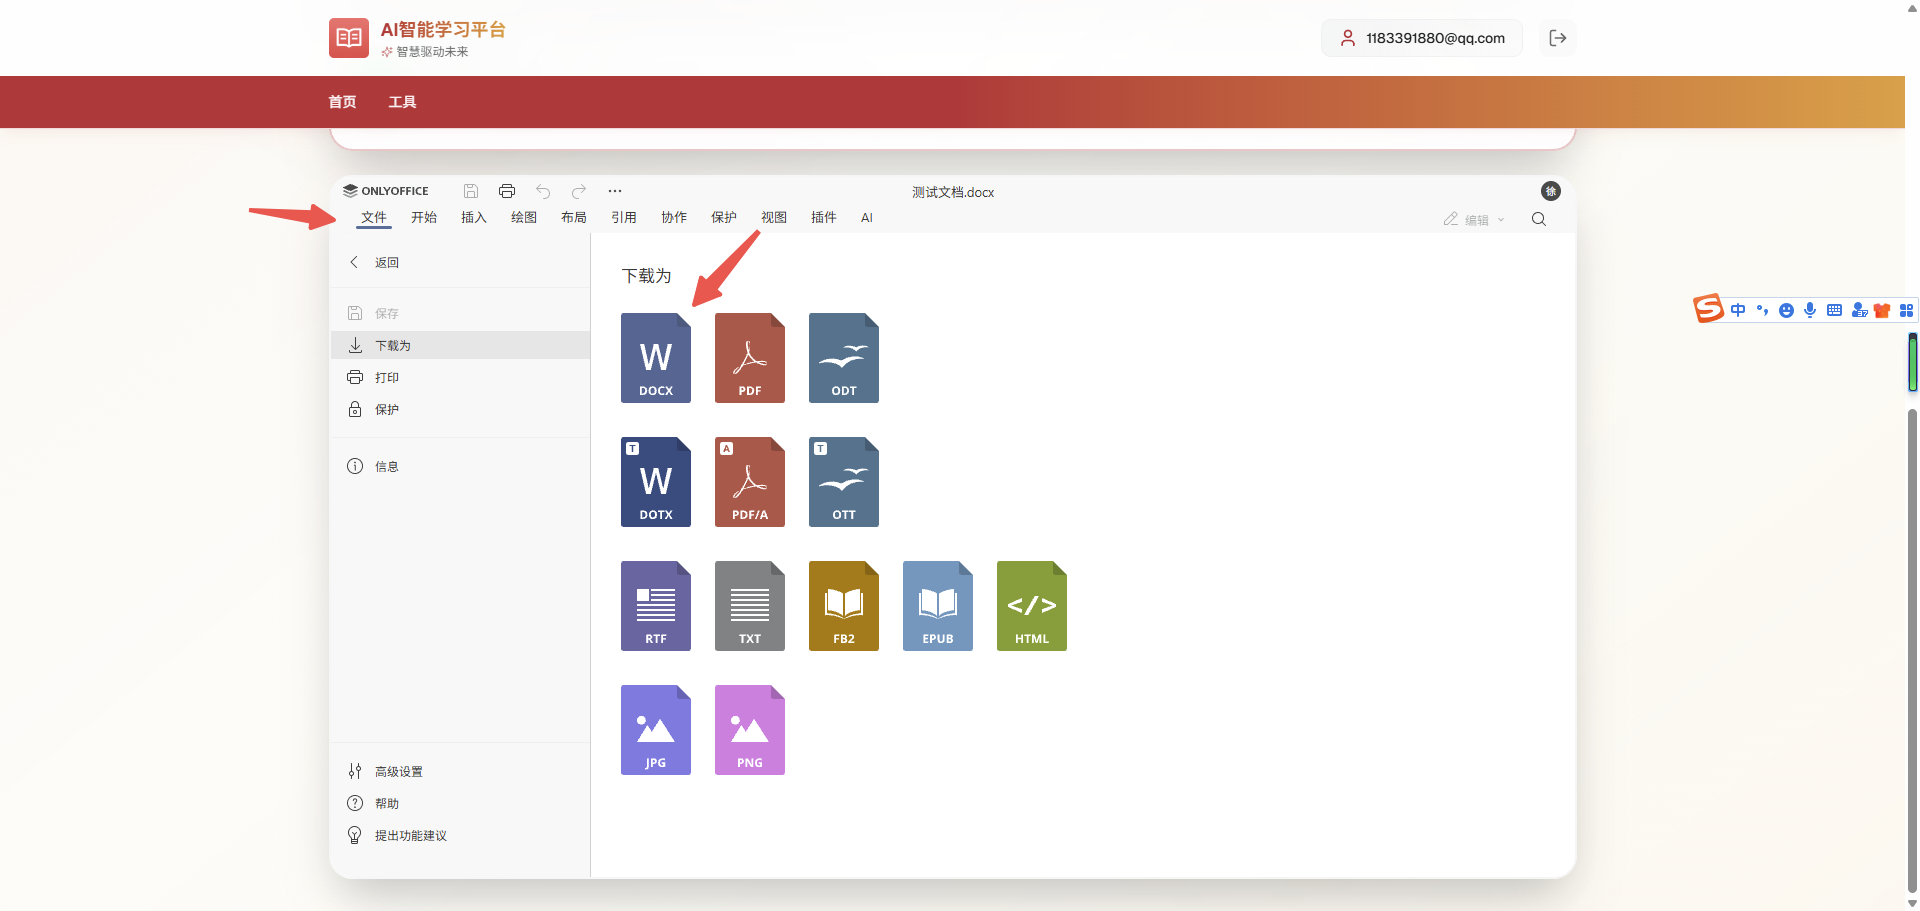Click the save icon in ONLYOFFICE header
Image resolution: width=1920 pixels, height=911 pixels.
point(471,191)
